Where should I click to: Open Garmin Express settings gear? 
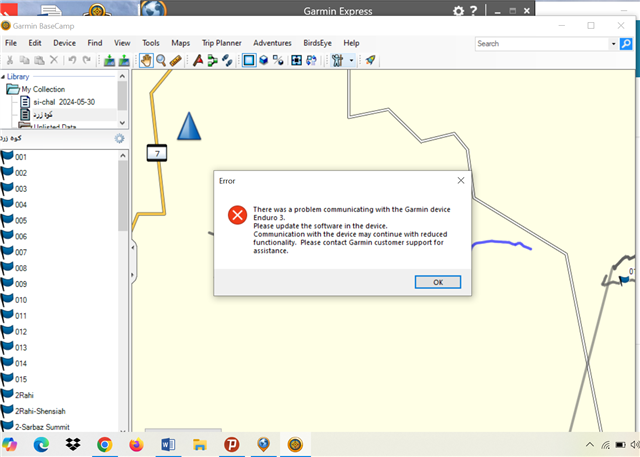tap(459, 12)
